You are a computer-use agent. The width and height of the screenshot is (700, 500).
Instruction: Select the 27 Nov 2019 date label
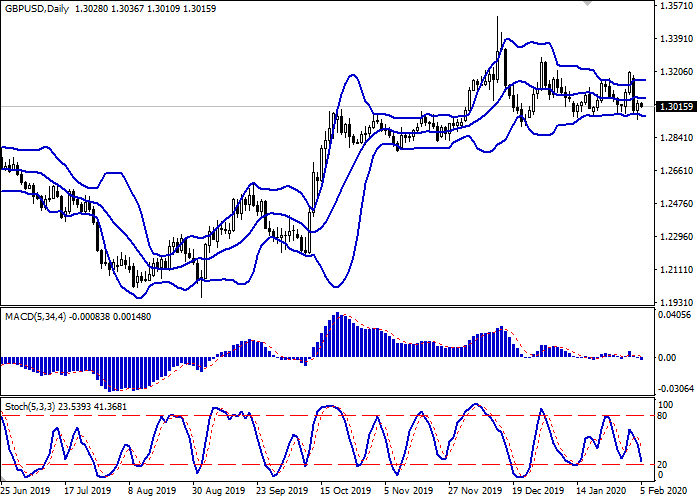474,491
